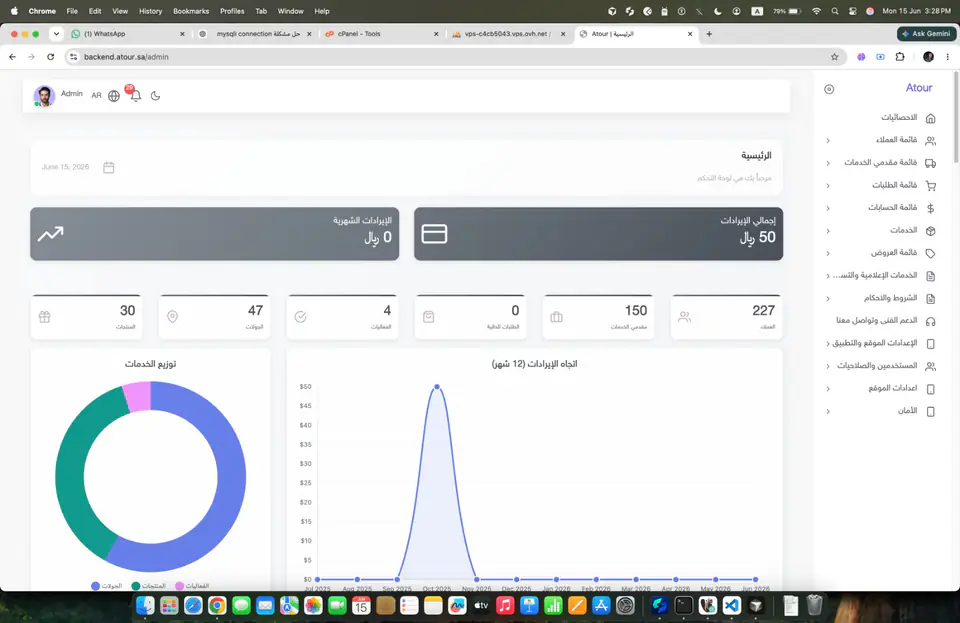Click the credit card icon on إجمالي الإيرادات
Screen dimensions: 960x623
434,234
